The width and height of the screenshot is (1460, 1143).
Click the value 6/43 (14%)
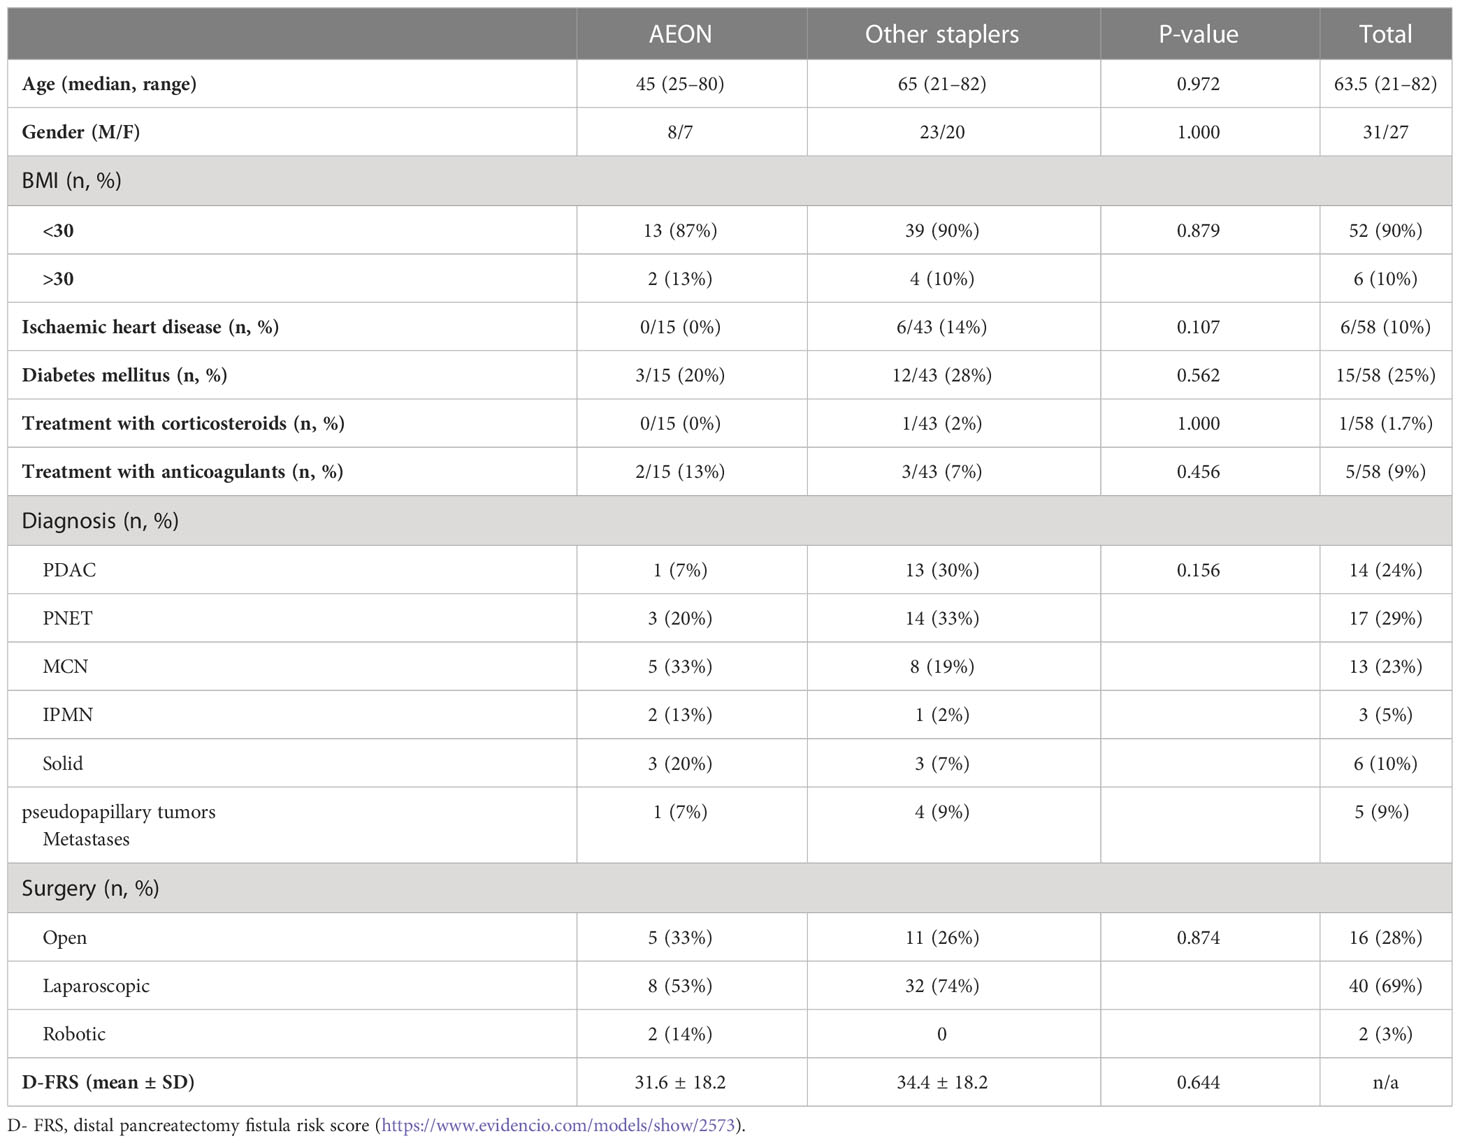(942, 327)
